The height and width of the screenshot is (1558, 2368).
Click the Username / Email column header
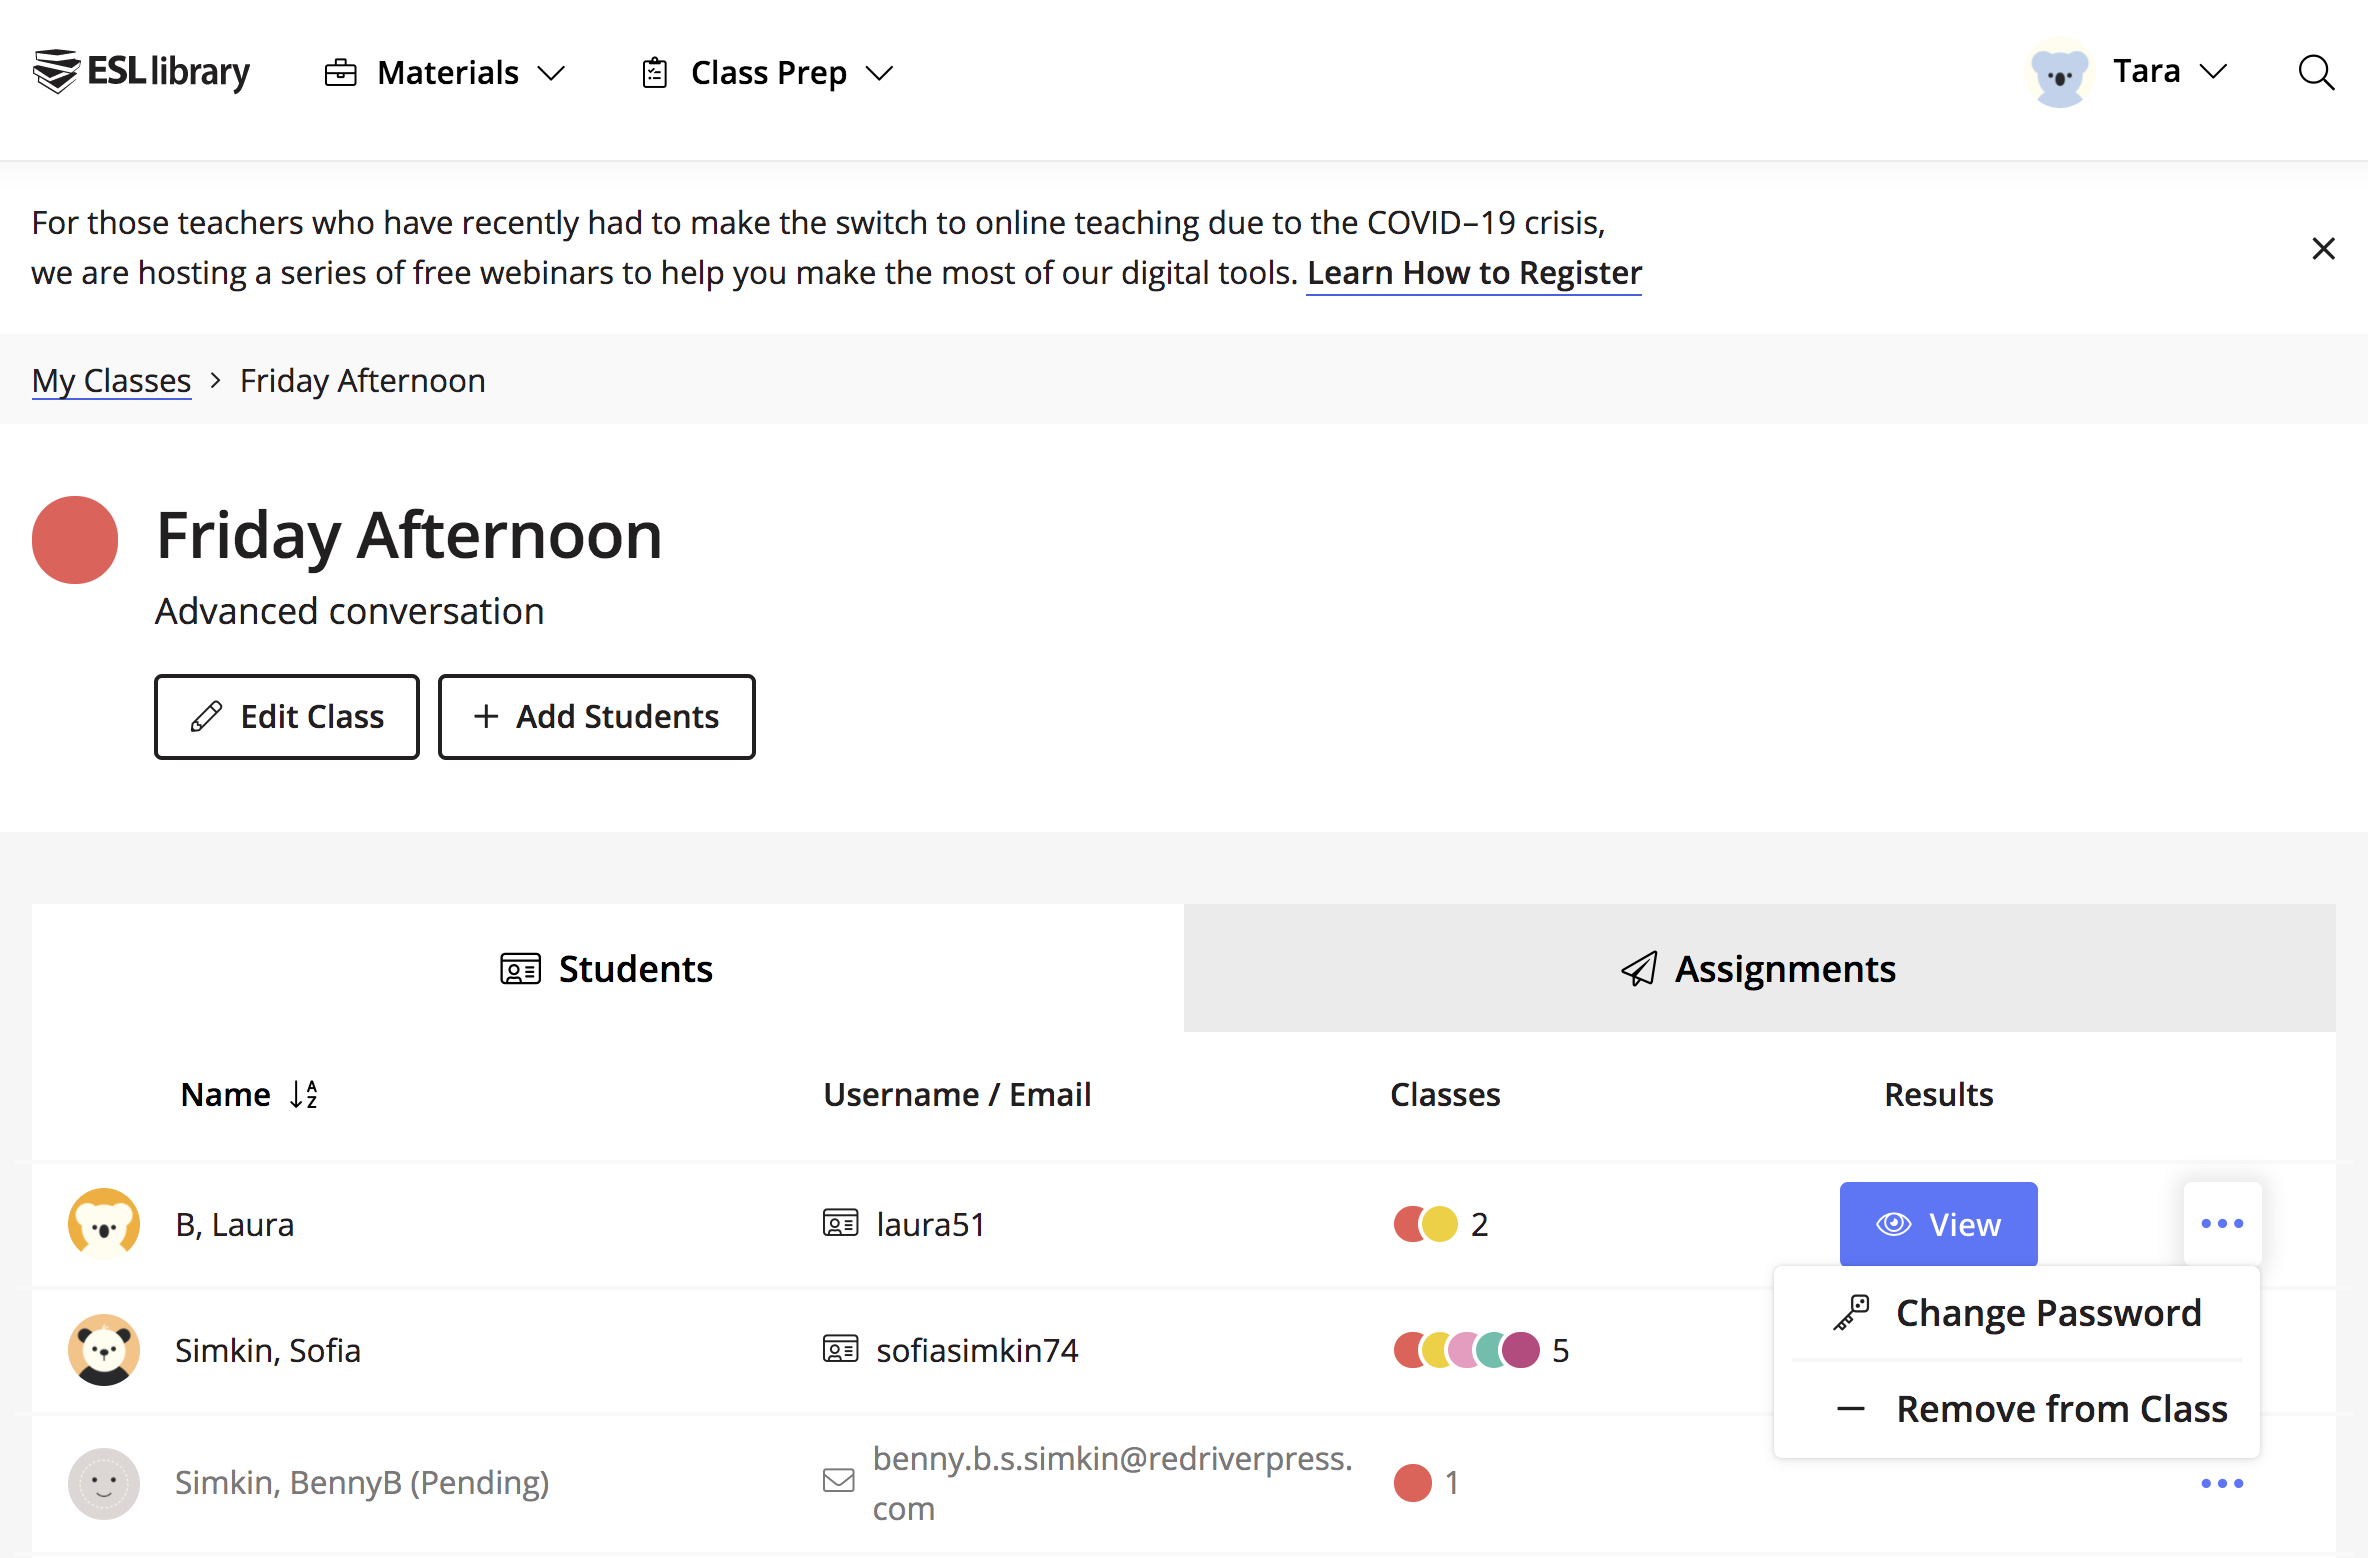tap(957, 1095)
